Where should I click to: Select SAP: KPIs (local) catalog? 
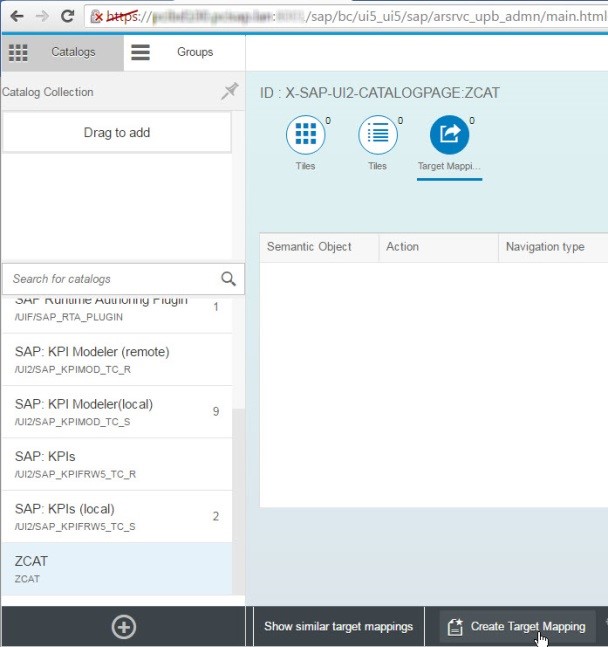point(115,516)
